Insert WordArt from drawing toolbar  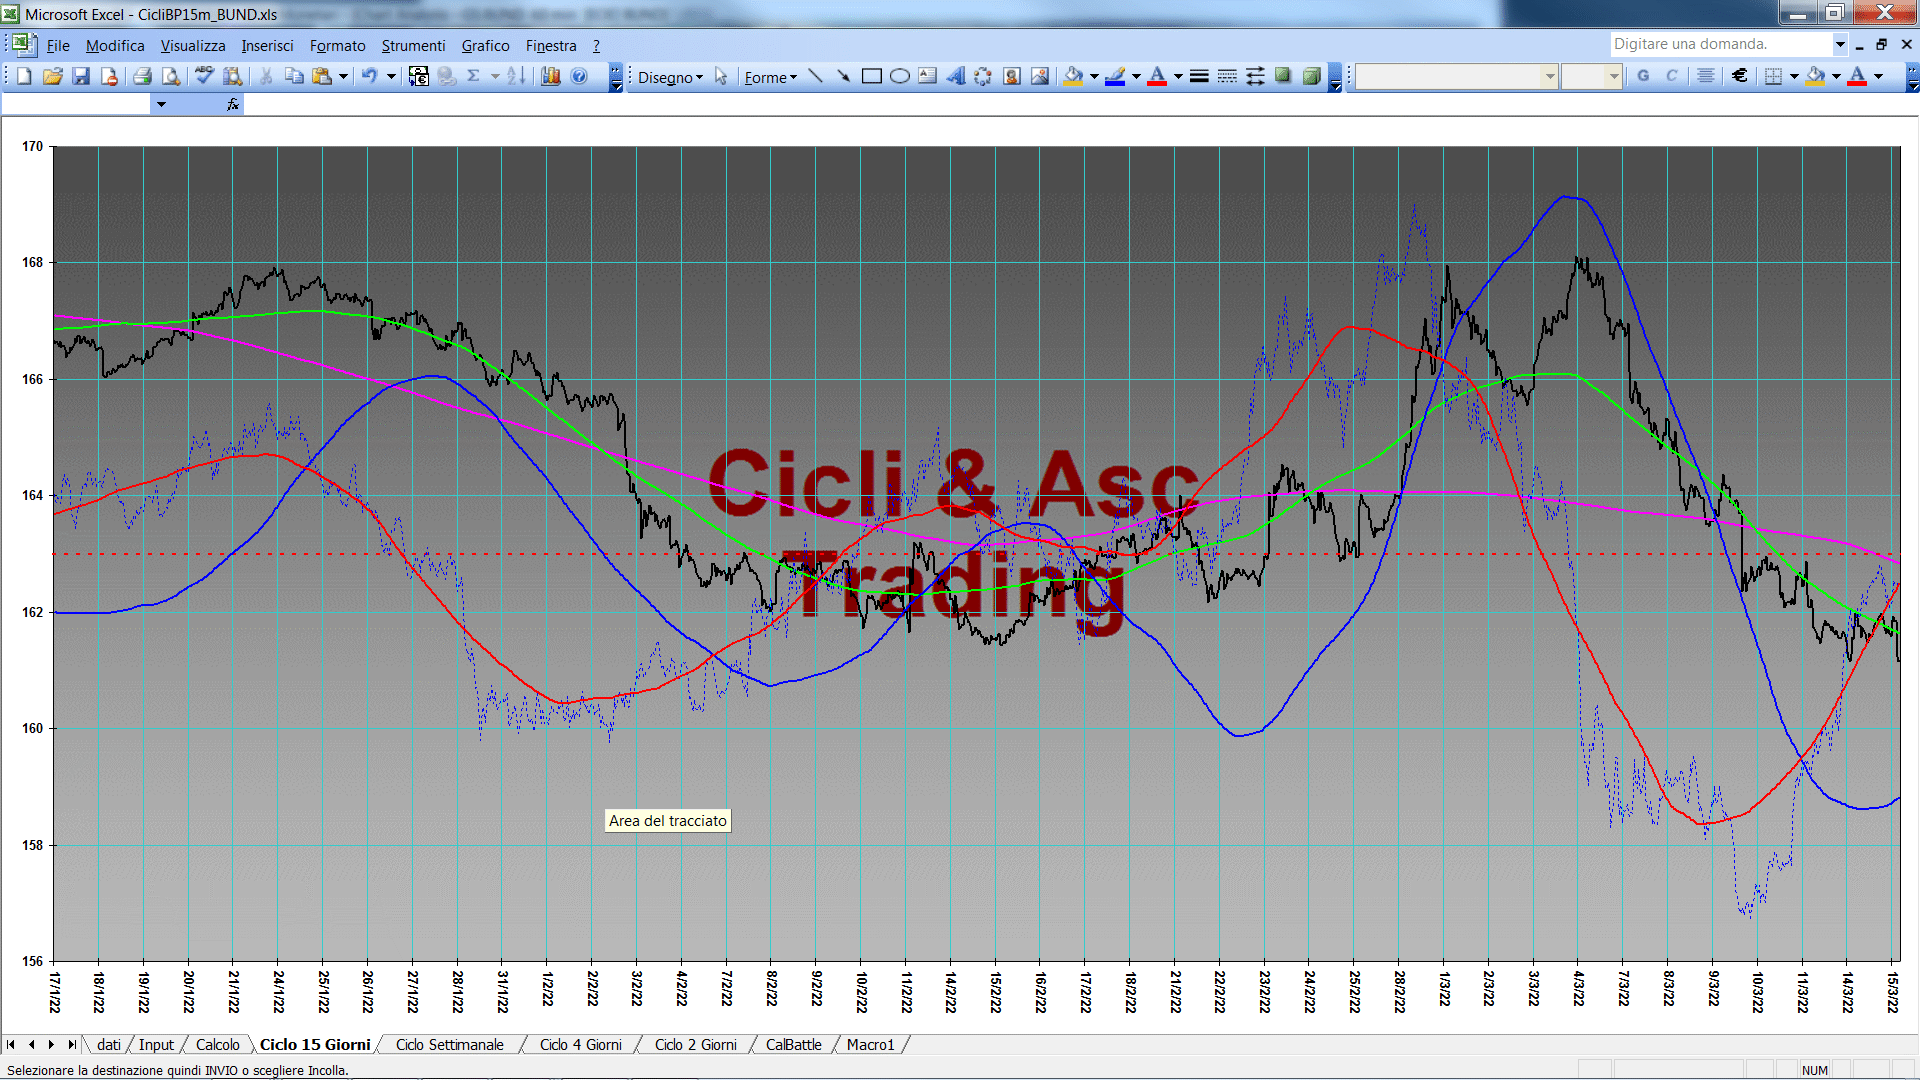(956, 76)
